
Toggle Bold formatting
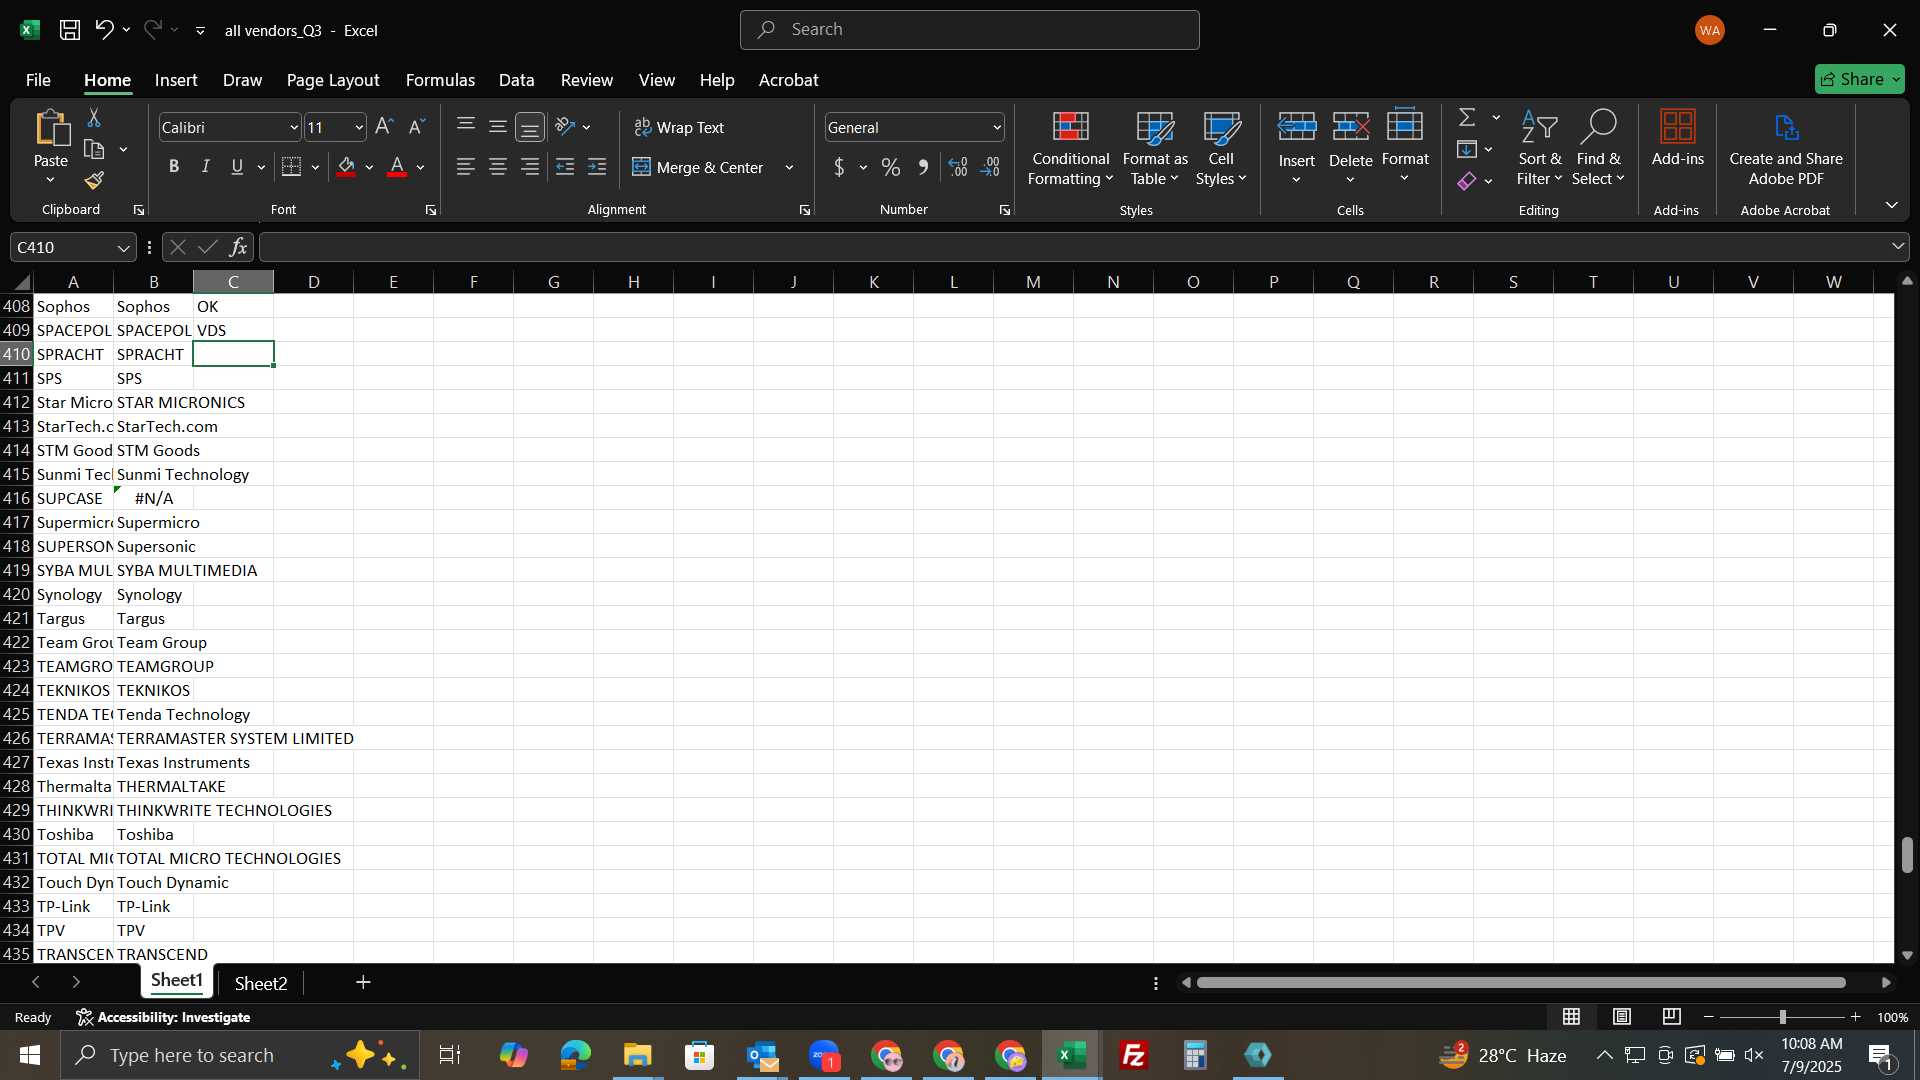point(174,167)
